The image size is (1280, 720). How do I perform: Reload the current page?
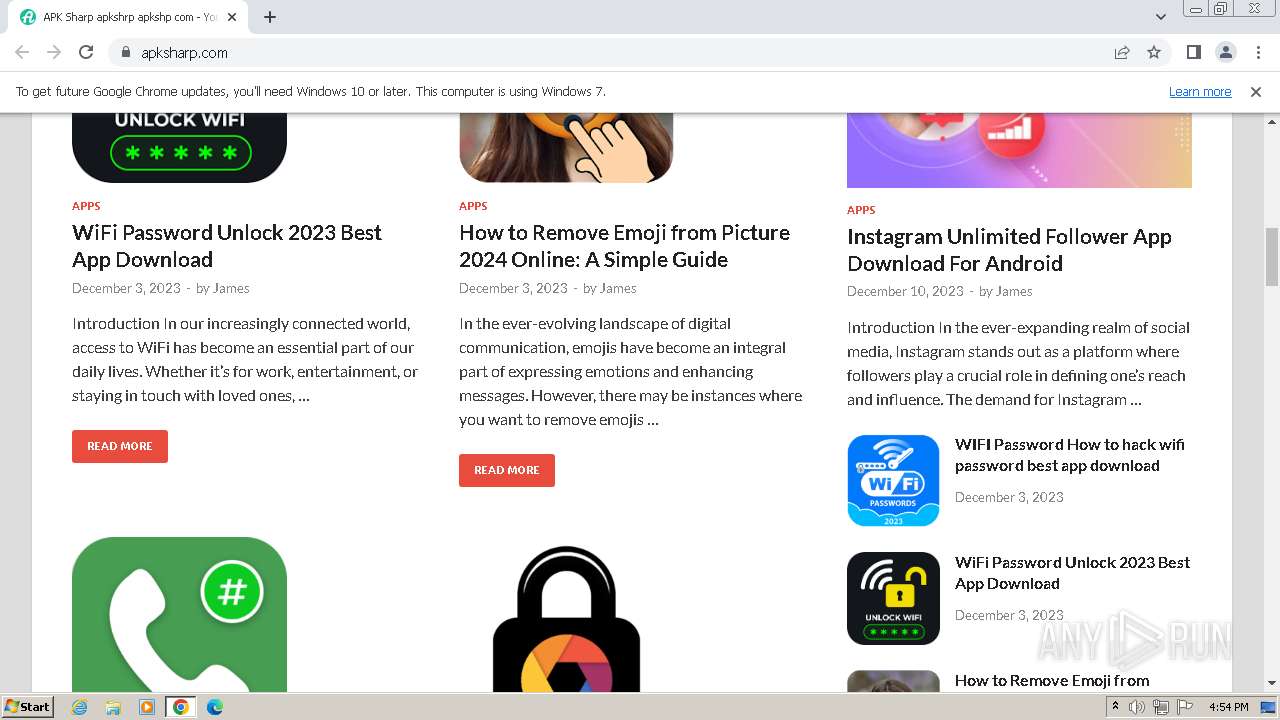click(86, 52)
